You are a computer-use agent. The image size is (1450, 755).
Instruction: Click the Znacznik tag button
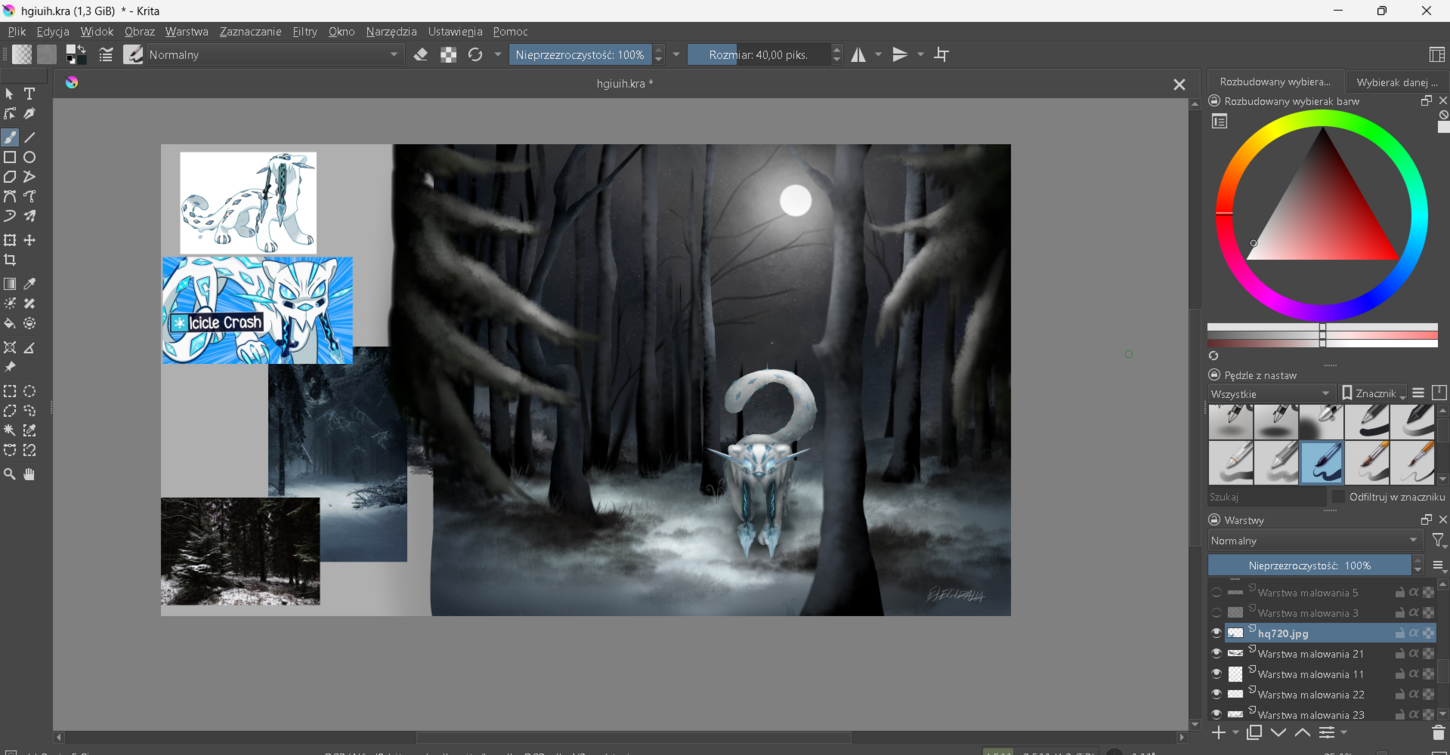[1374, 394]
